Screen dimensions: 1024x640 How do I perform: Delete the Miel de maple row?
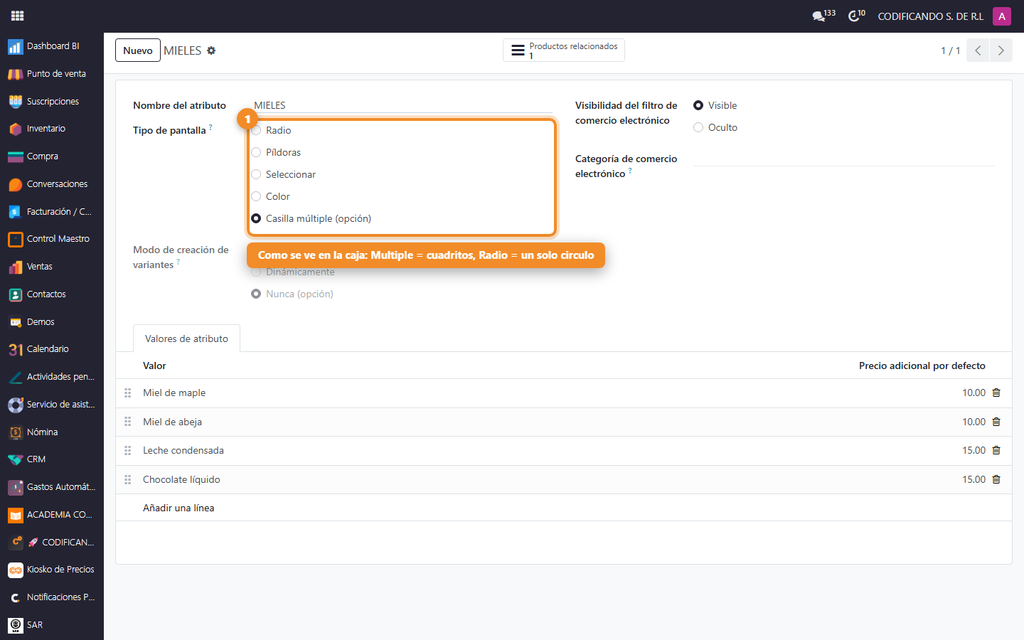tap(996, 392)
